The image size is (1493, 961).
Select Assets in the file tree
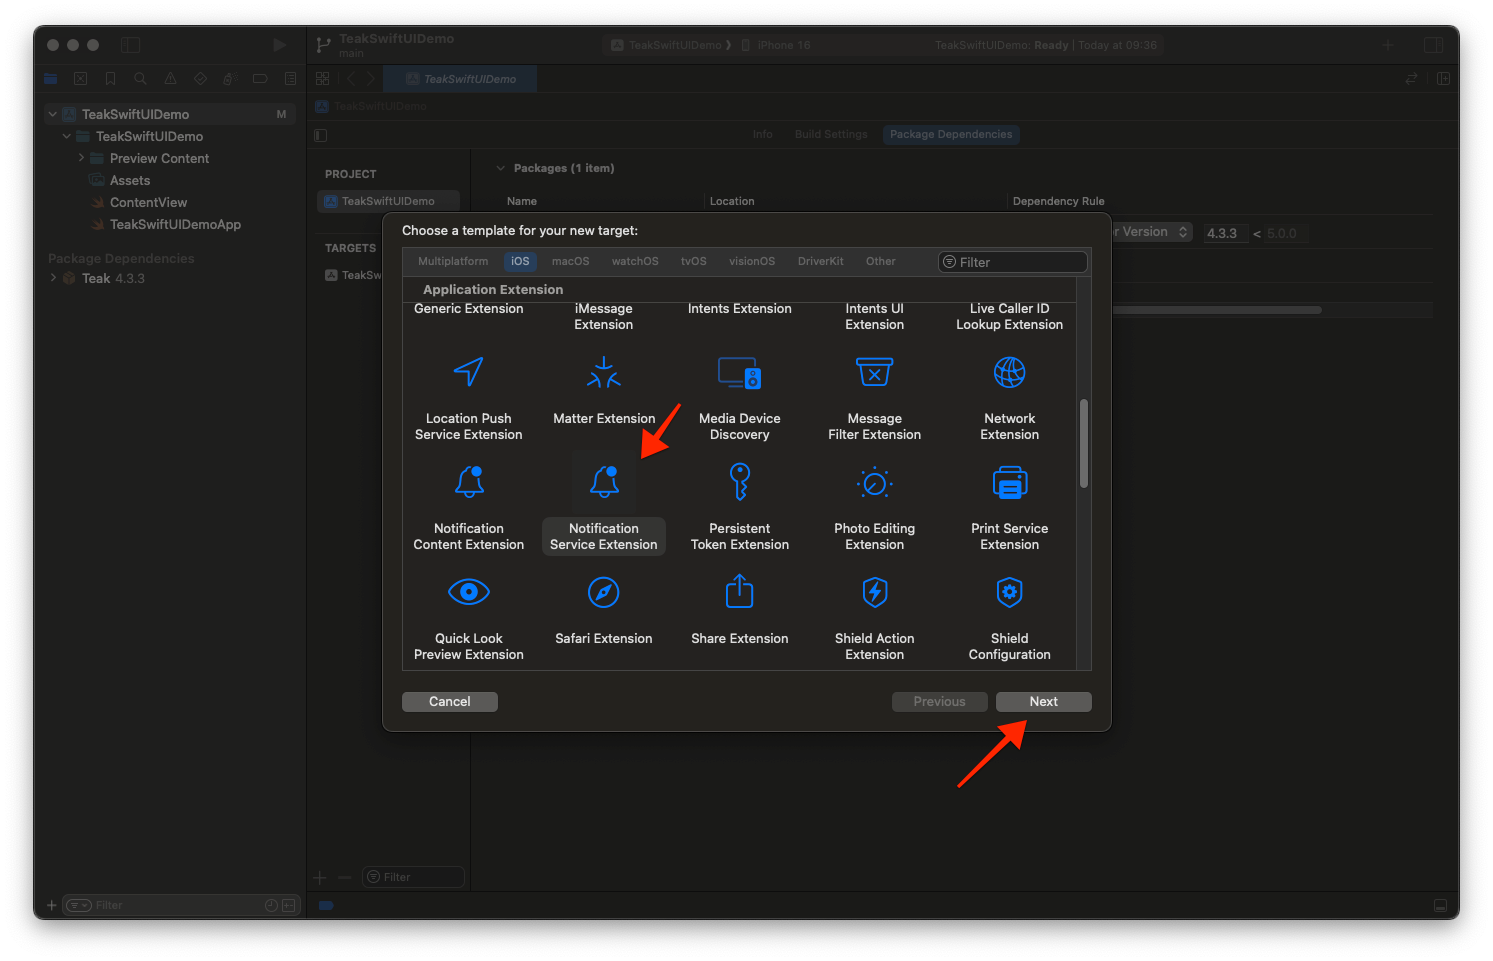(130, 180)
